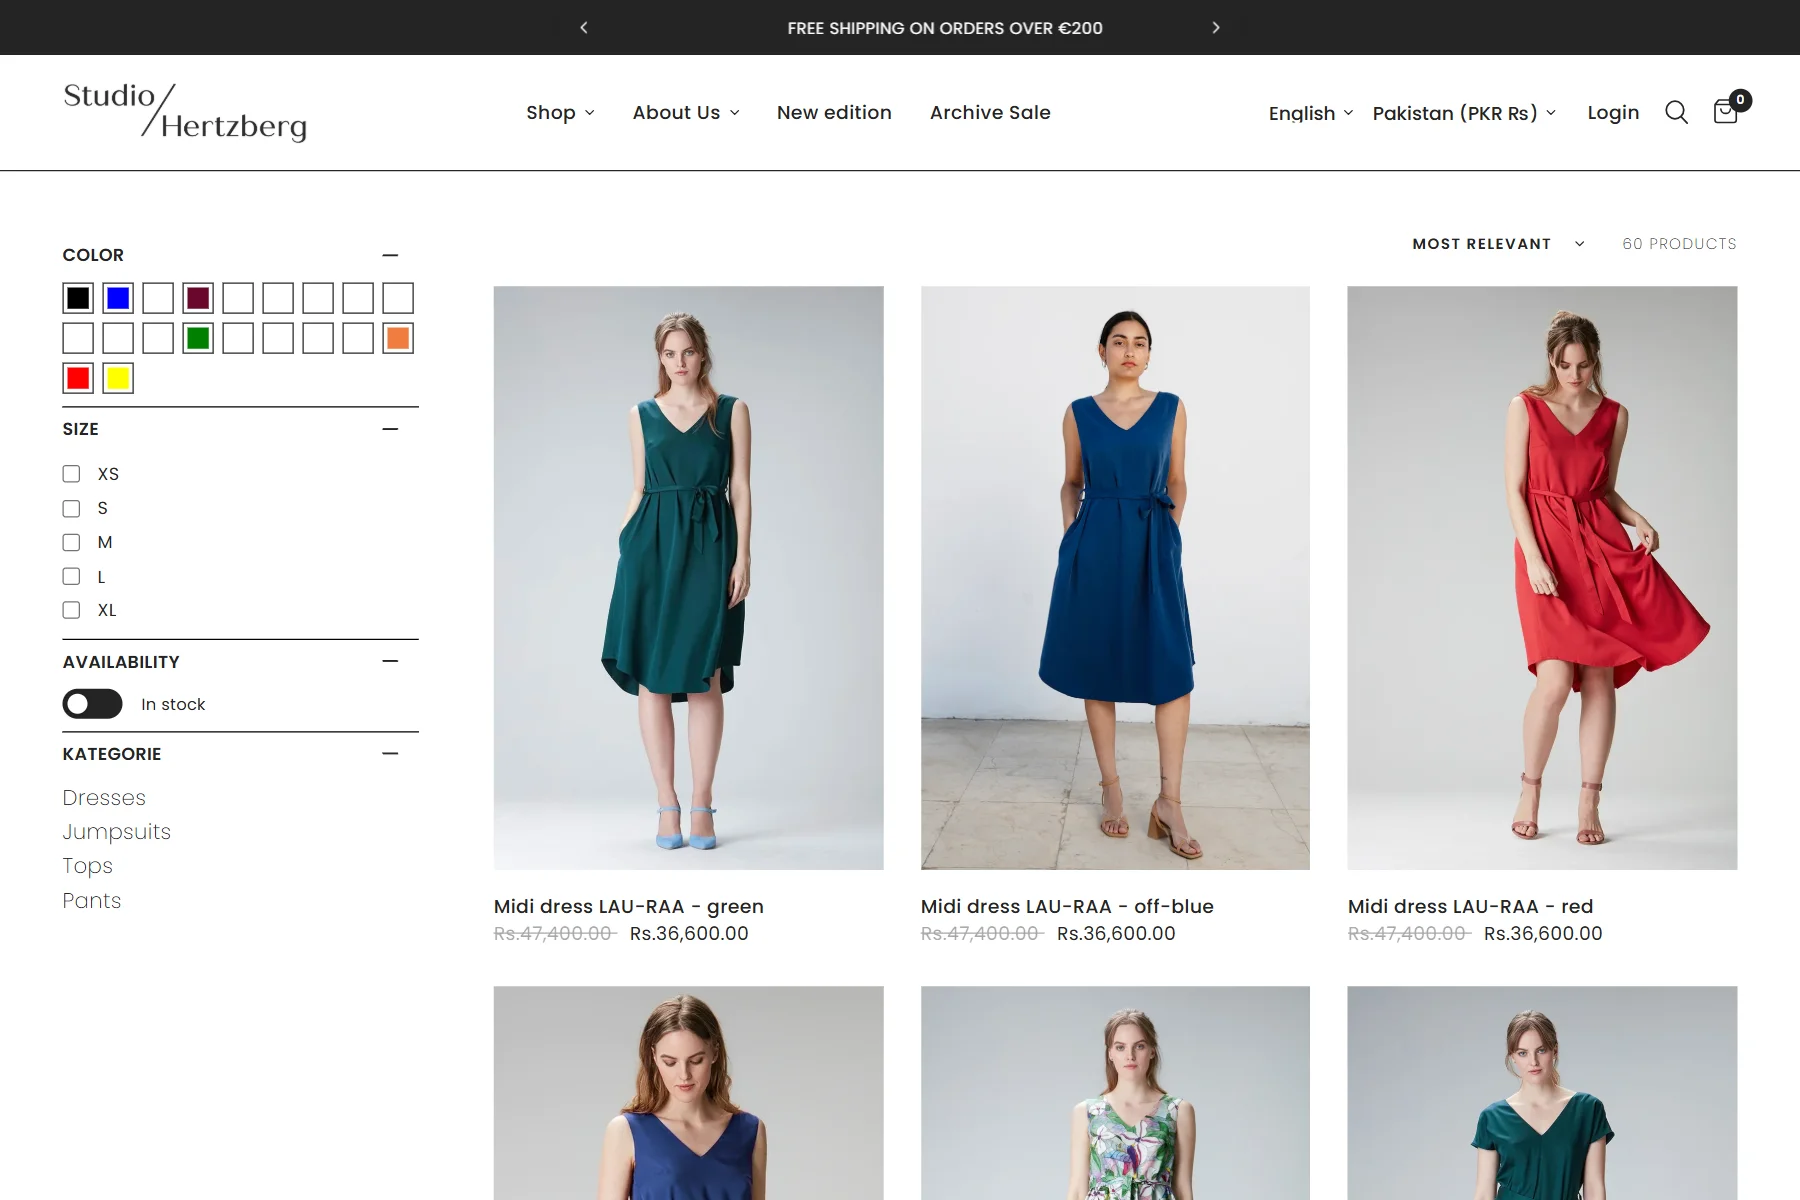Open the shopping cart bag icon
Image resolution: width=1800 pixels, height=1200 pixels.
click(x=1727, y=110)
